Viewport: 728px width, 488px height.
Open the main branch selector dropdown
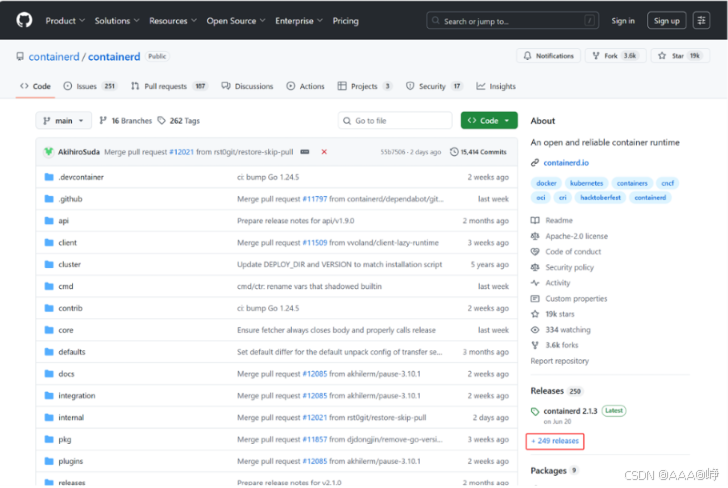pos(64,121)
